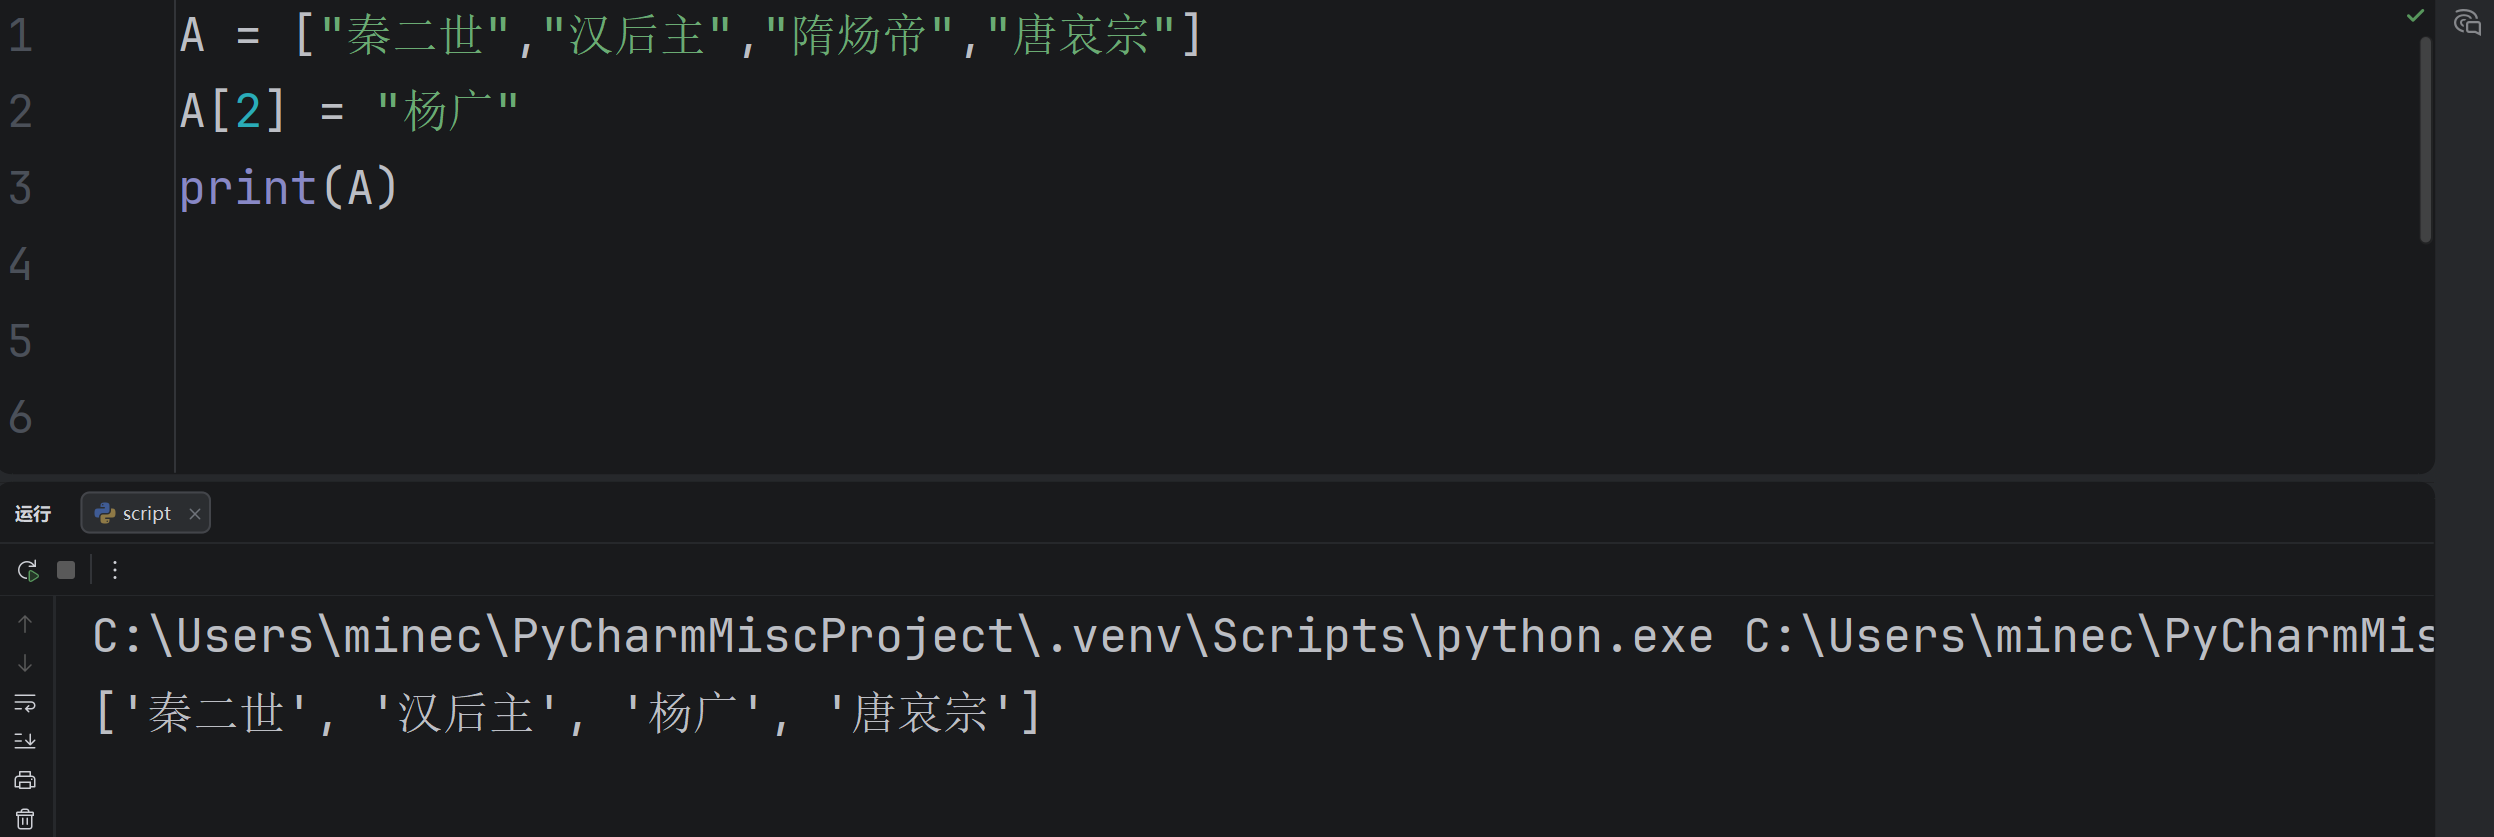Click line number 2 in gutter

click(21, 111)
